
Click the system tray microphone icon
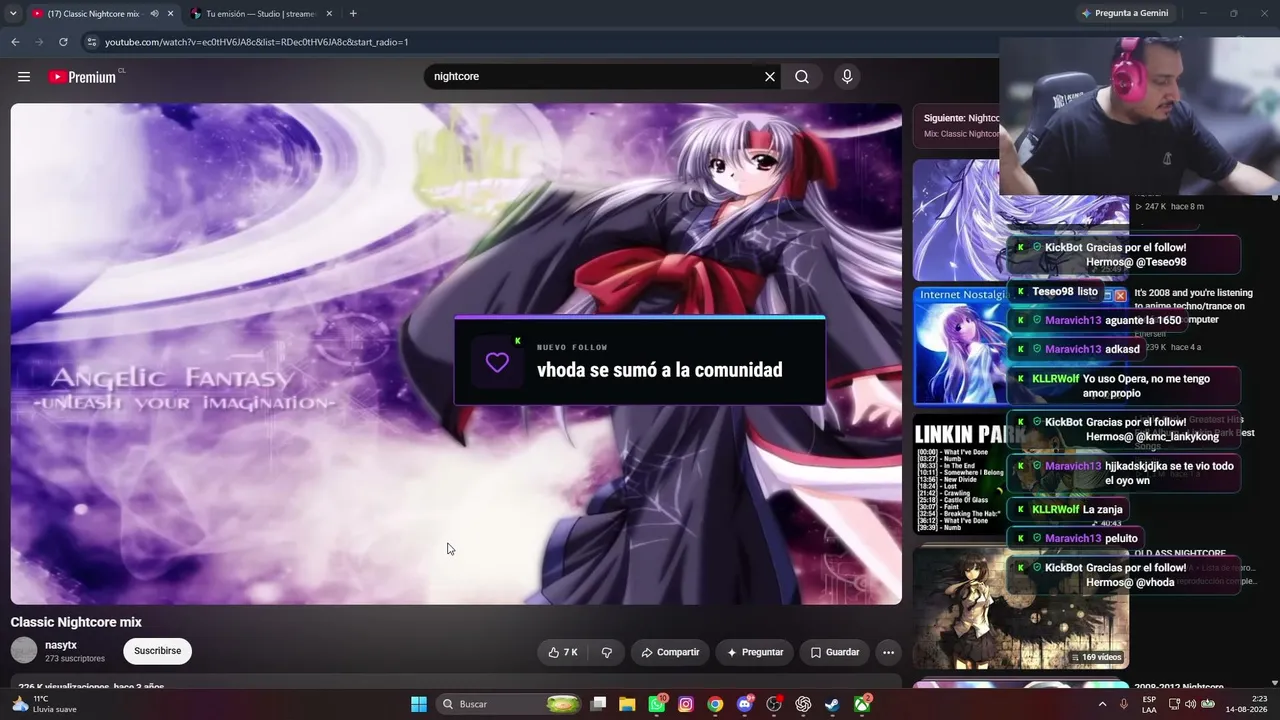tap(1124, 704)
